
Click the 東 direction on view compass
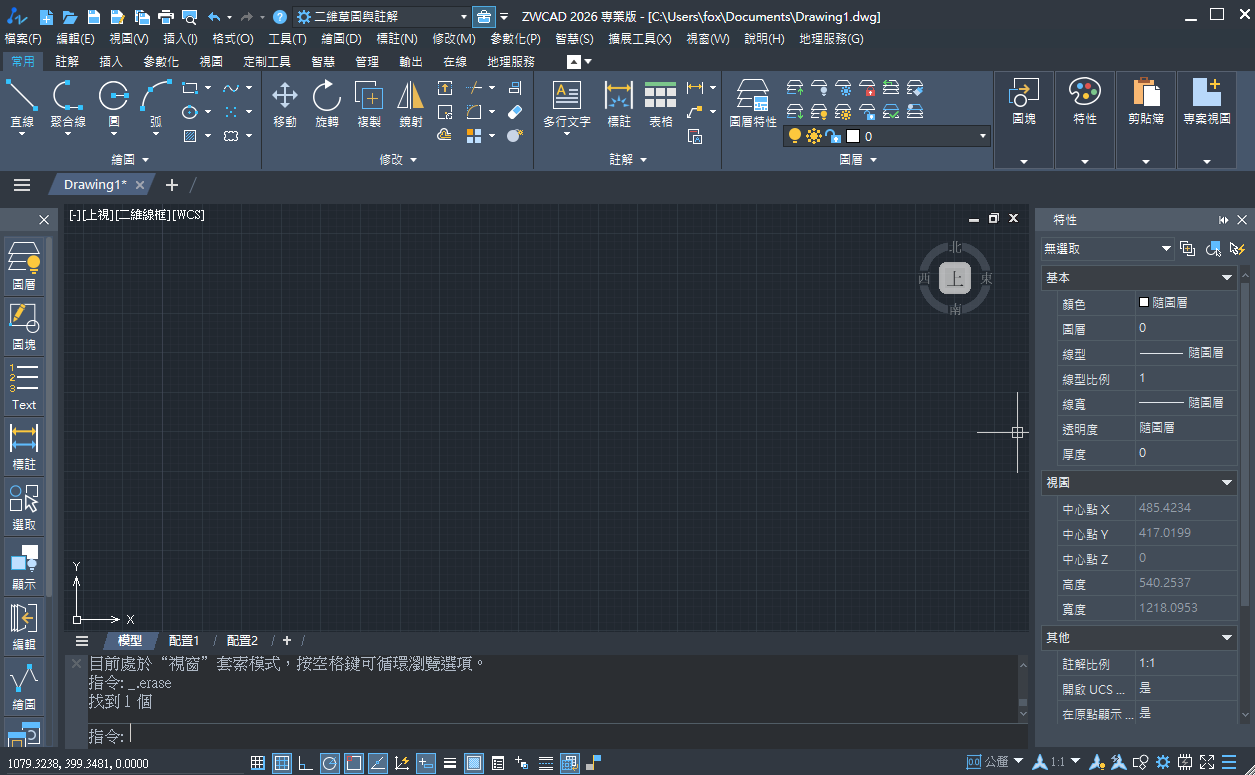pyautogui.click(x=986, y=278)
